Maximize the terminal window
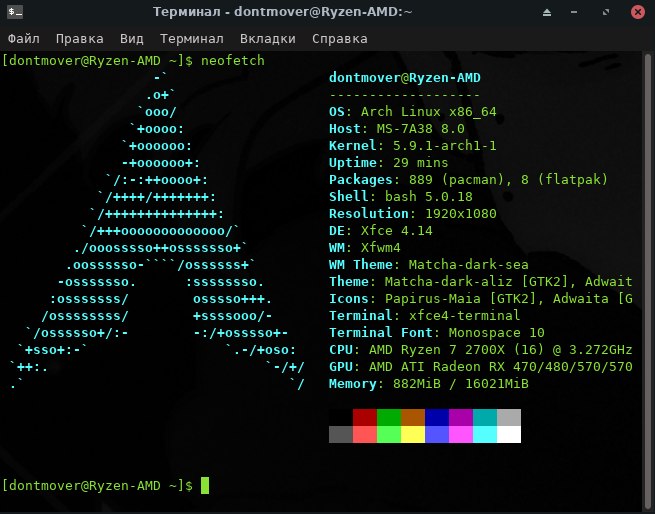 tap(606, 13)
